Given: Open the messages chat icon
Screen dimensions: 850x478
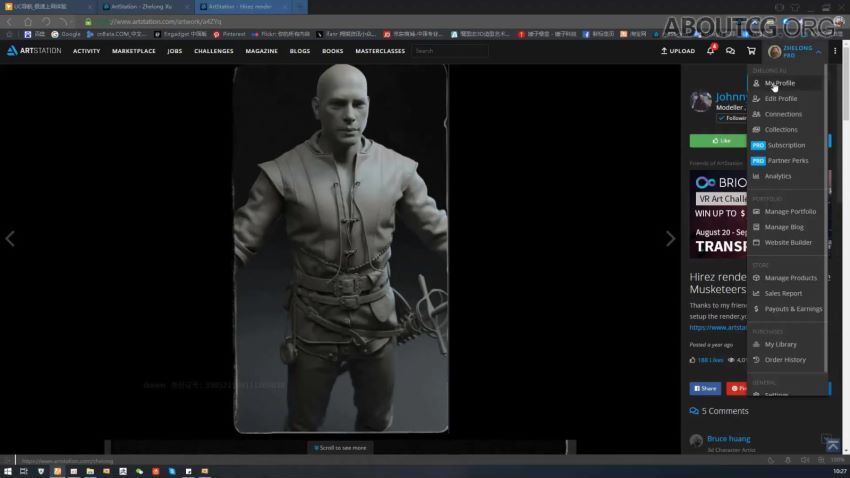Looking at the screenshot, I should coord(730,51).
